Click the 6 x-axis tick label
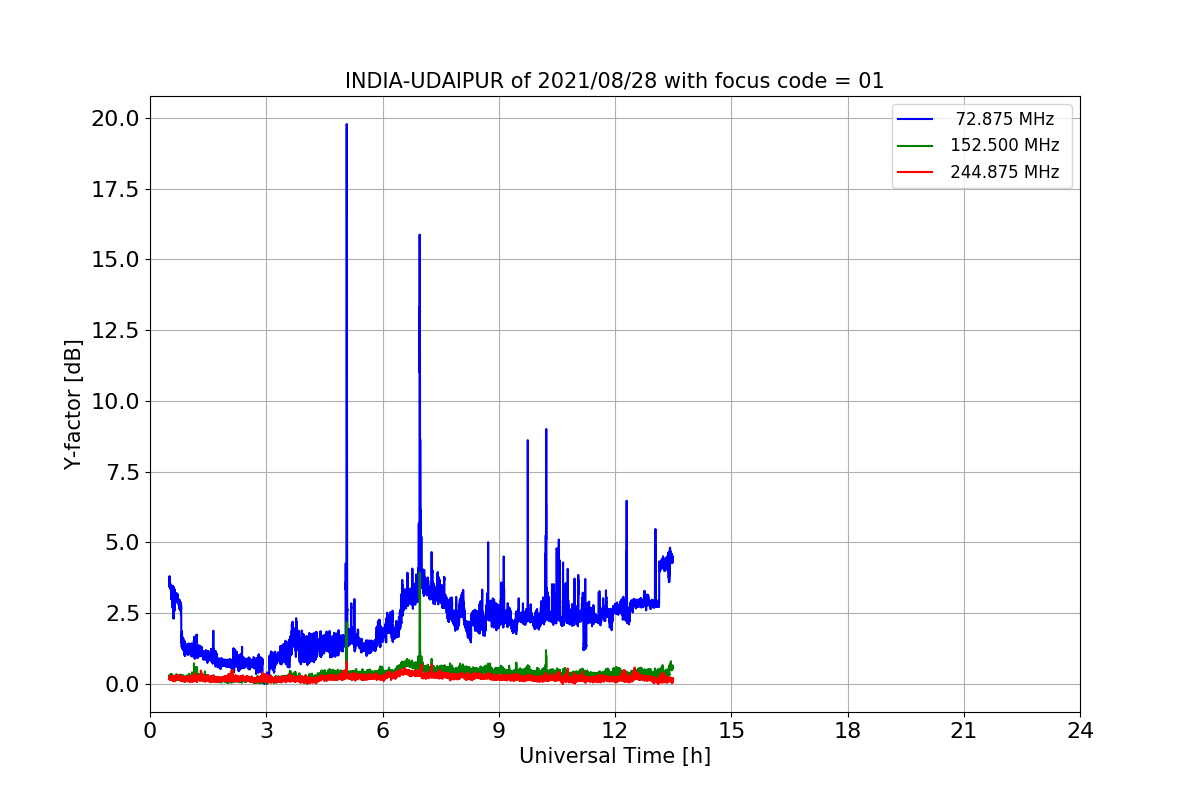This screenshot has width=1200, height=800. (382, 731)
